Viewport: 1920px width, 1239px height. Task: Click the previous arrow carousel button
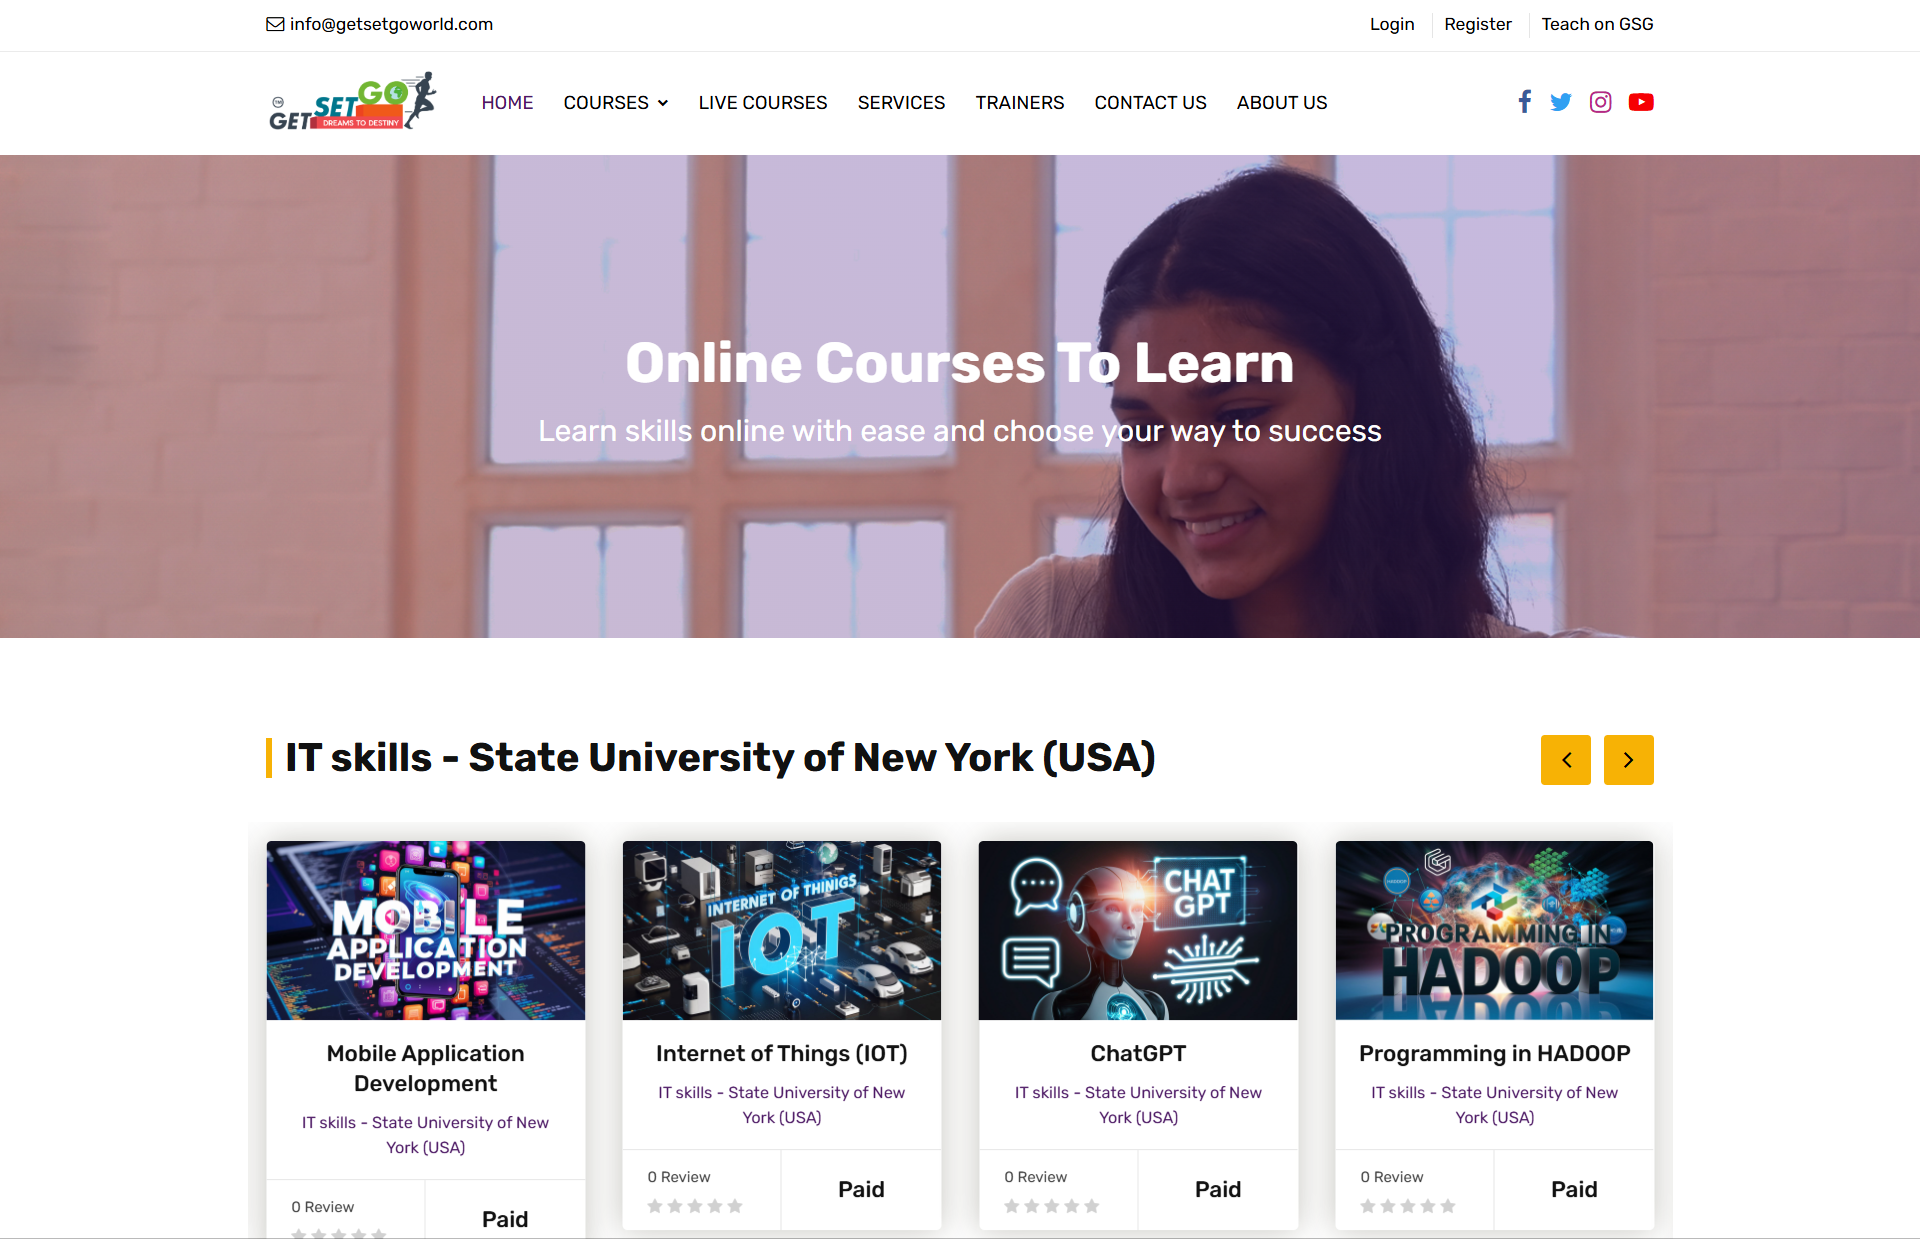(x=1565, y=760)
